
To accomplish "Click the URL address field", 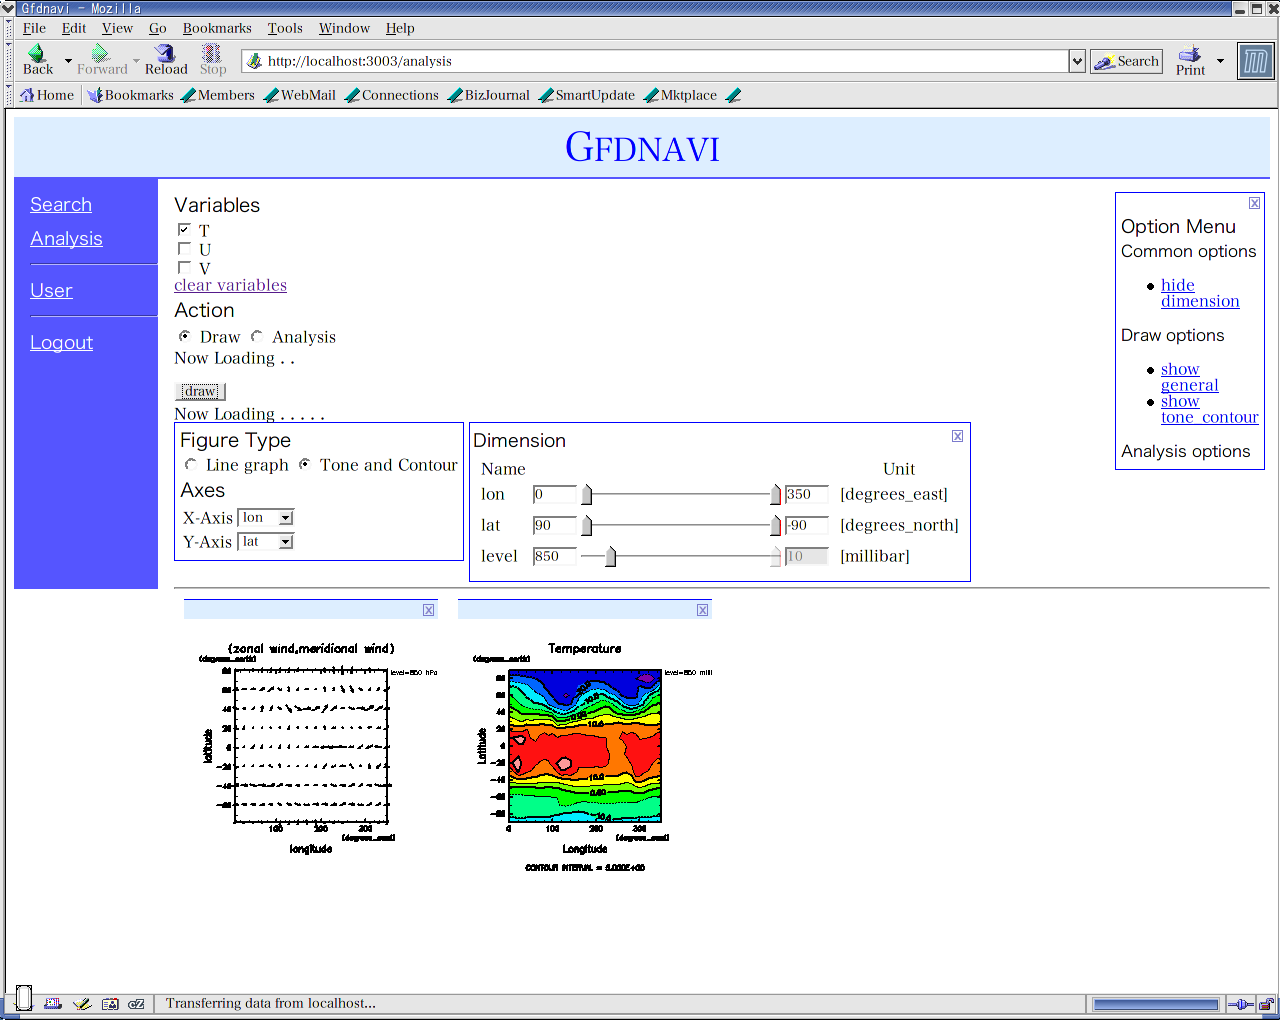I will [655, 61].
